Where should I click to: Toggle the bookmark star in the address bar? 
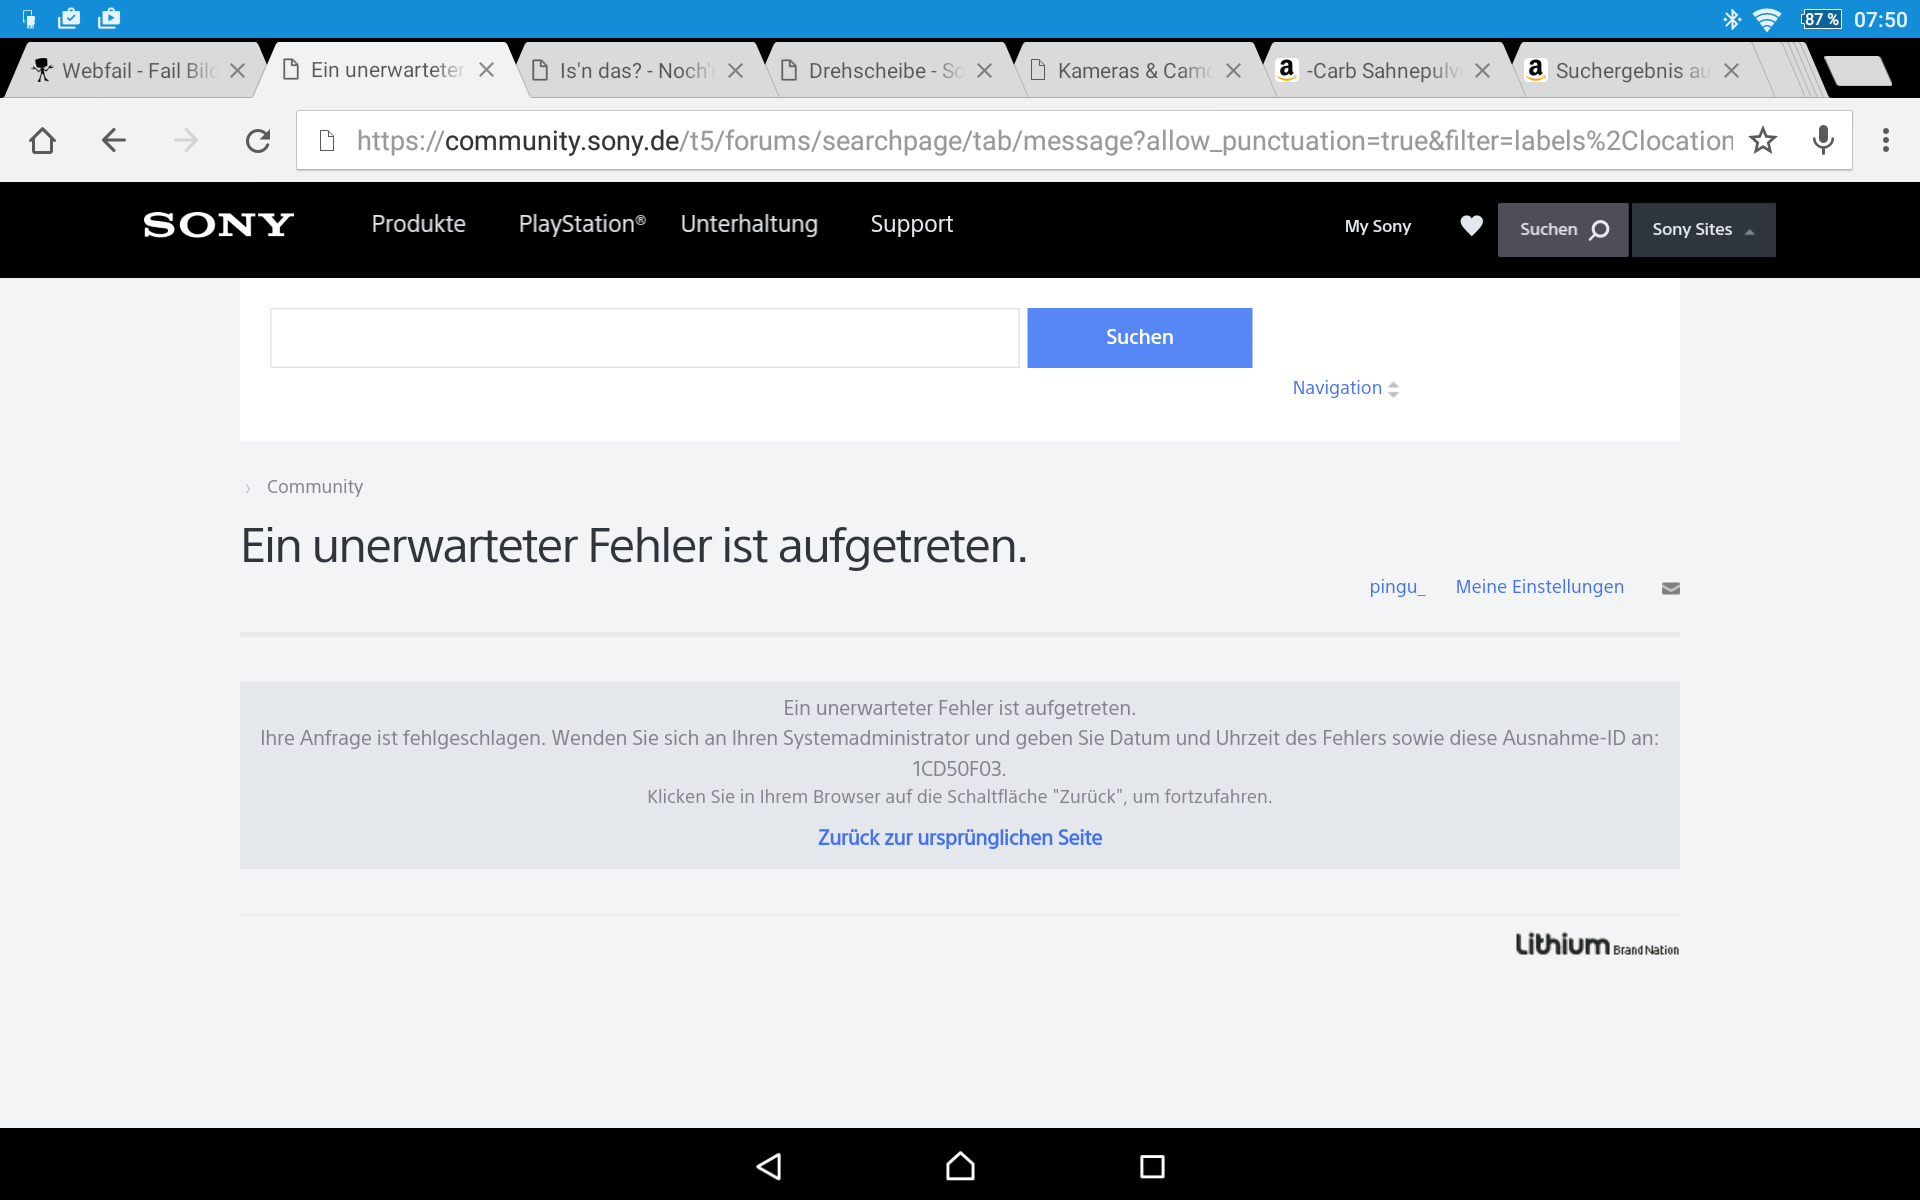[1764, 140]
